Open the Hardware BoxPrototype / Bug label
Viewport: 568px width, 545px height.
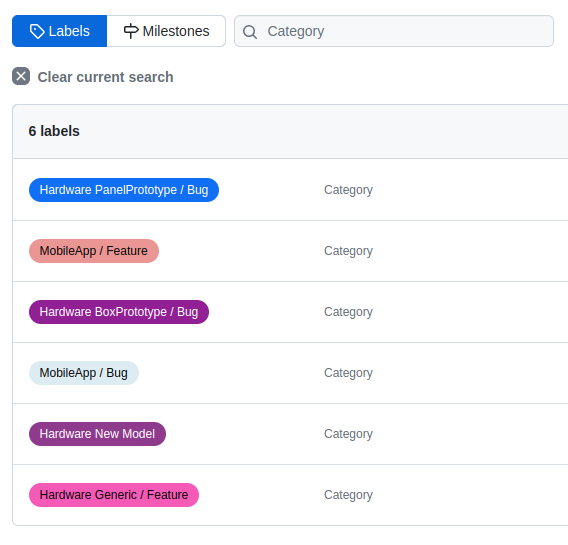tap(119, 312)
